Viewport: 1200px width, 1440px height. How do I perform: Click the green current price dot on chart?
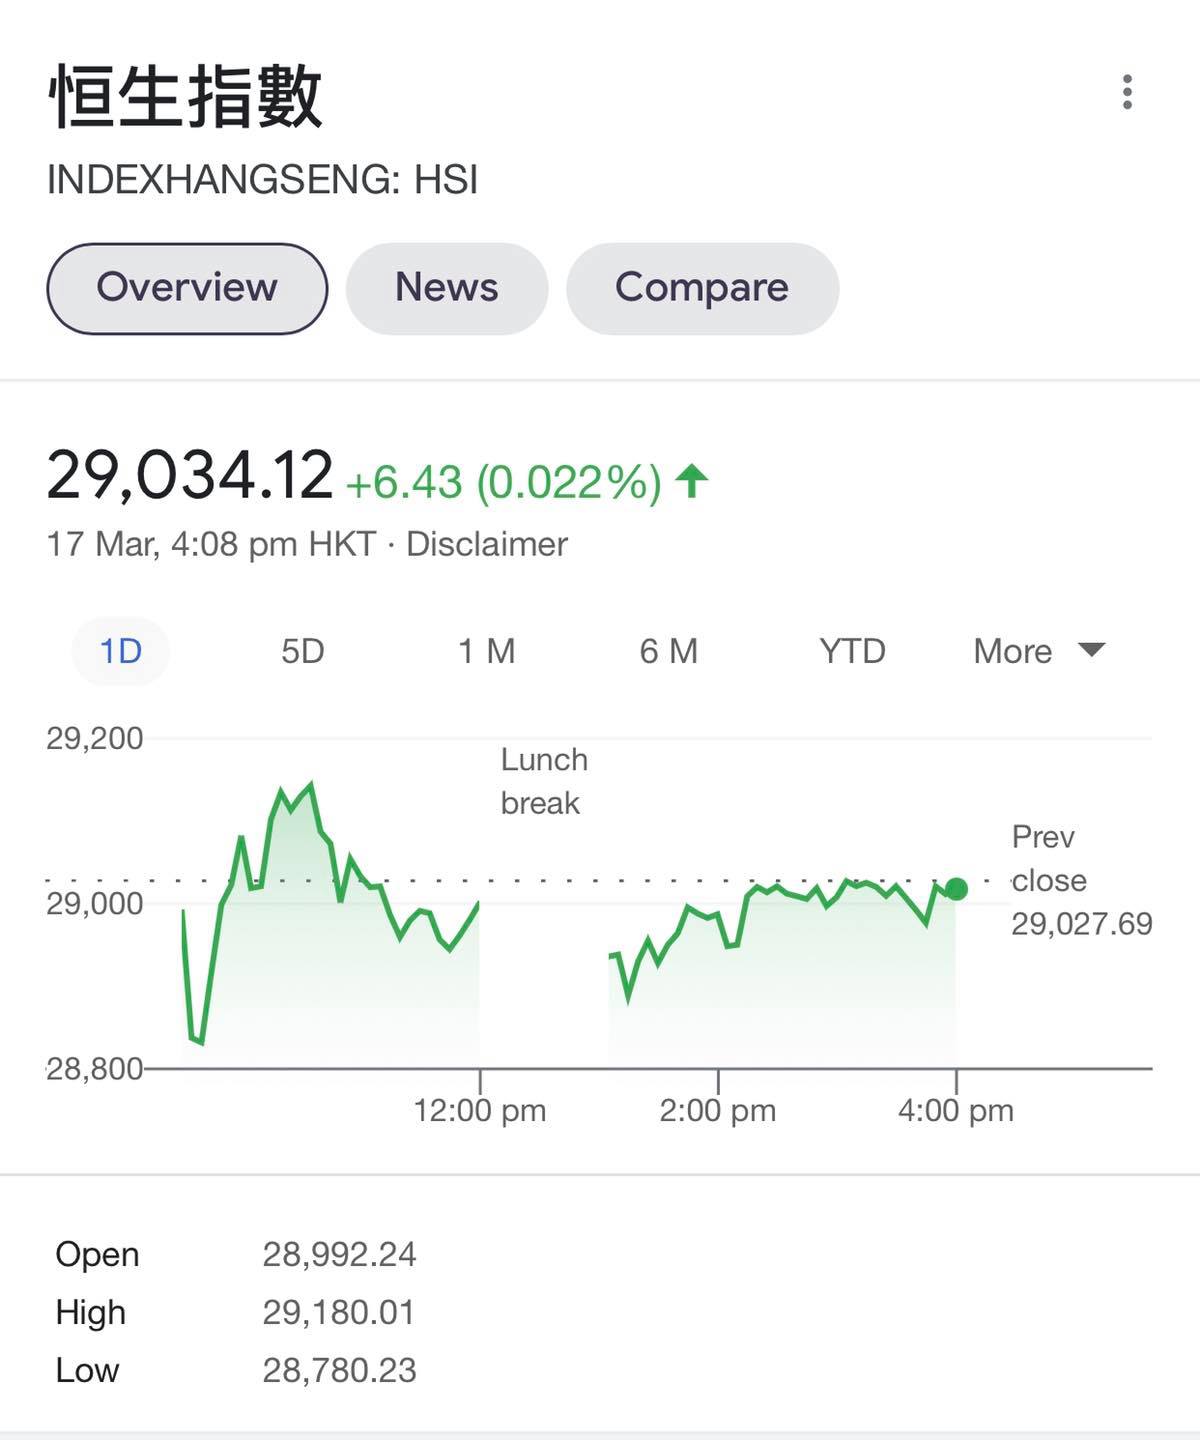point(956,889)
